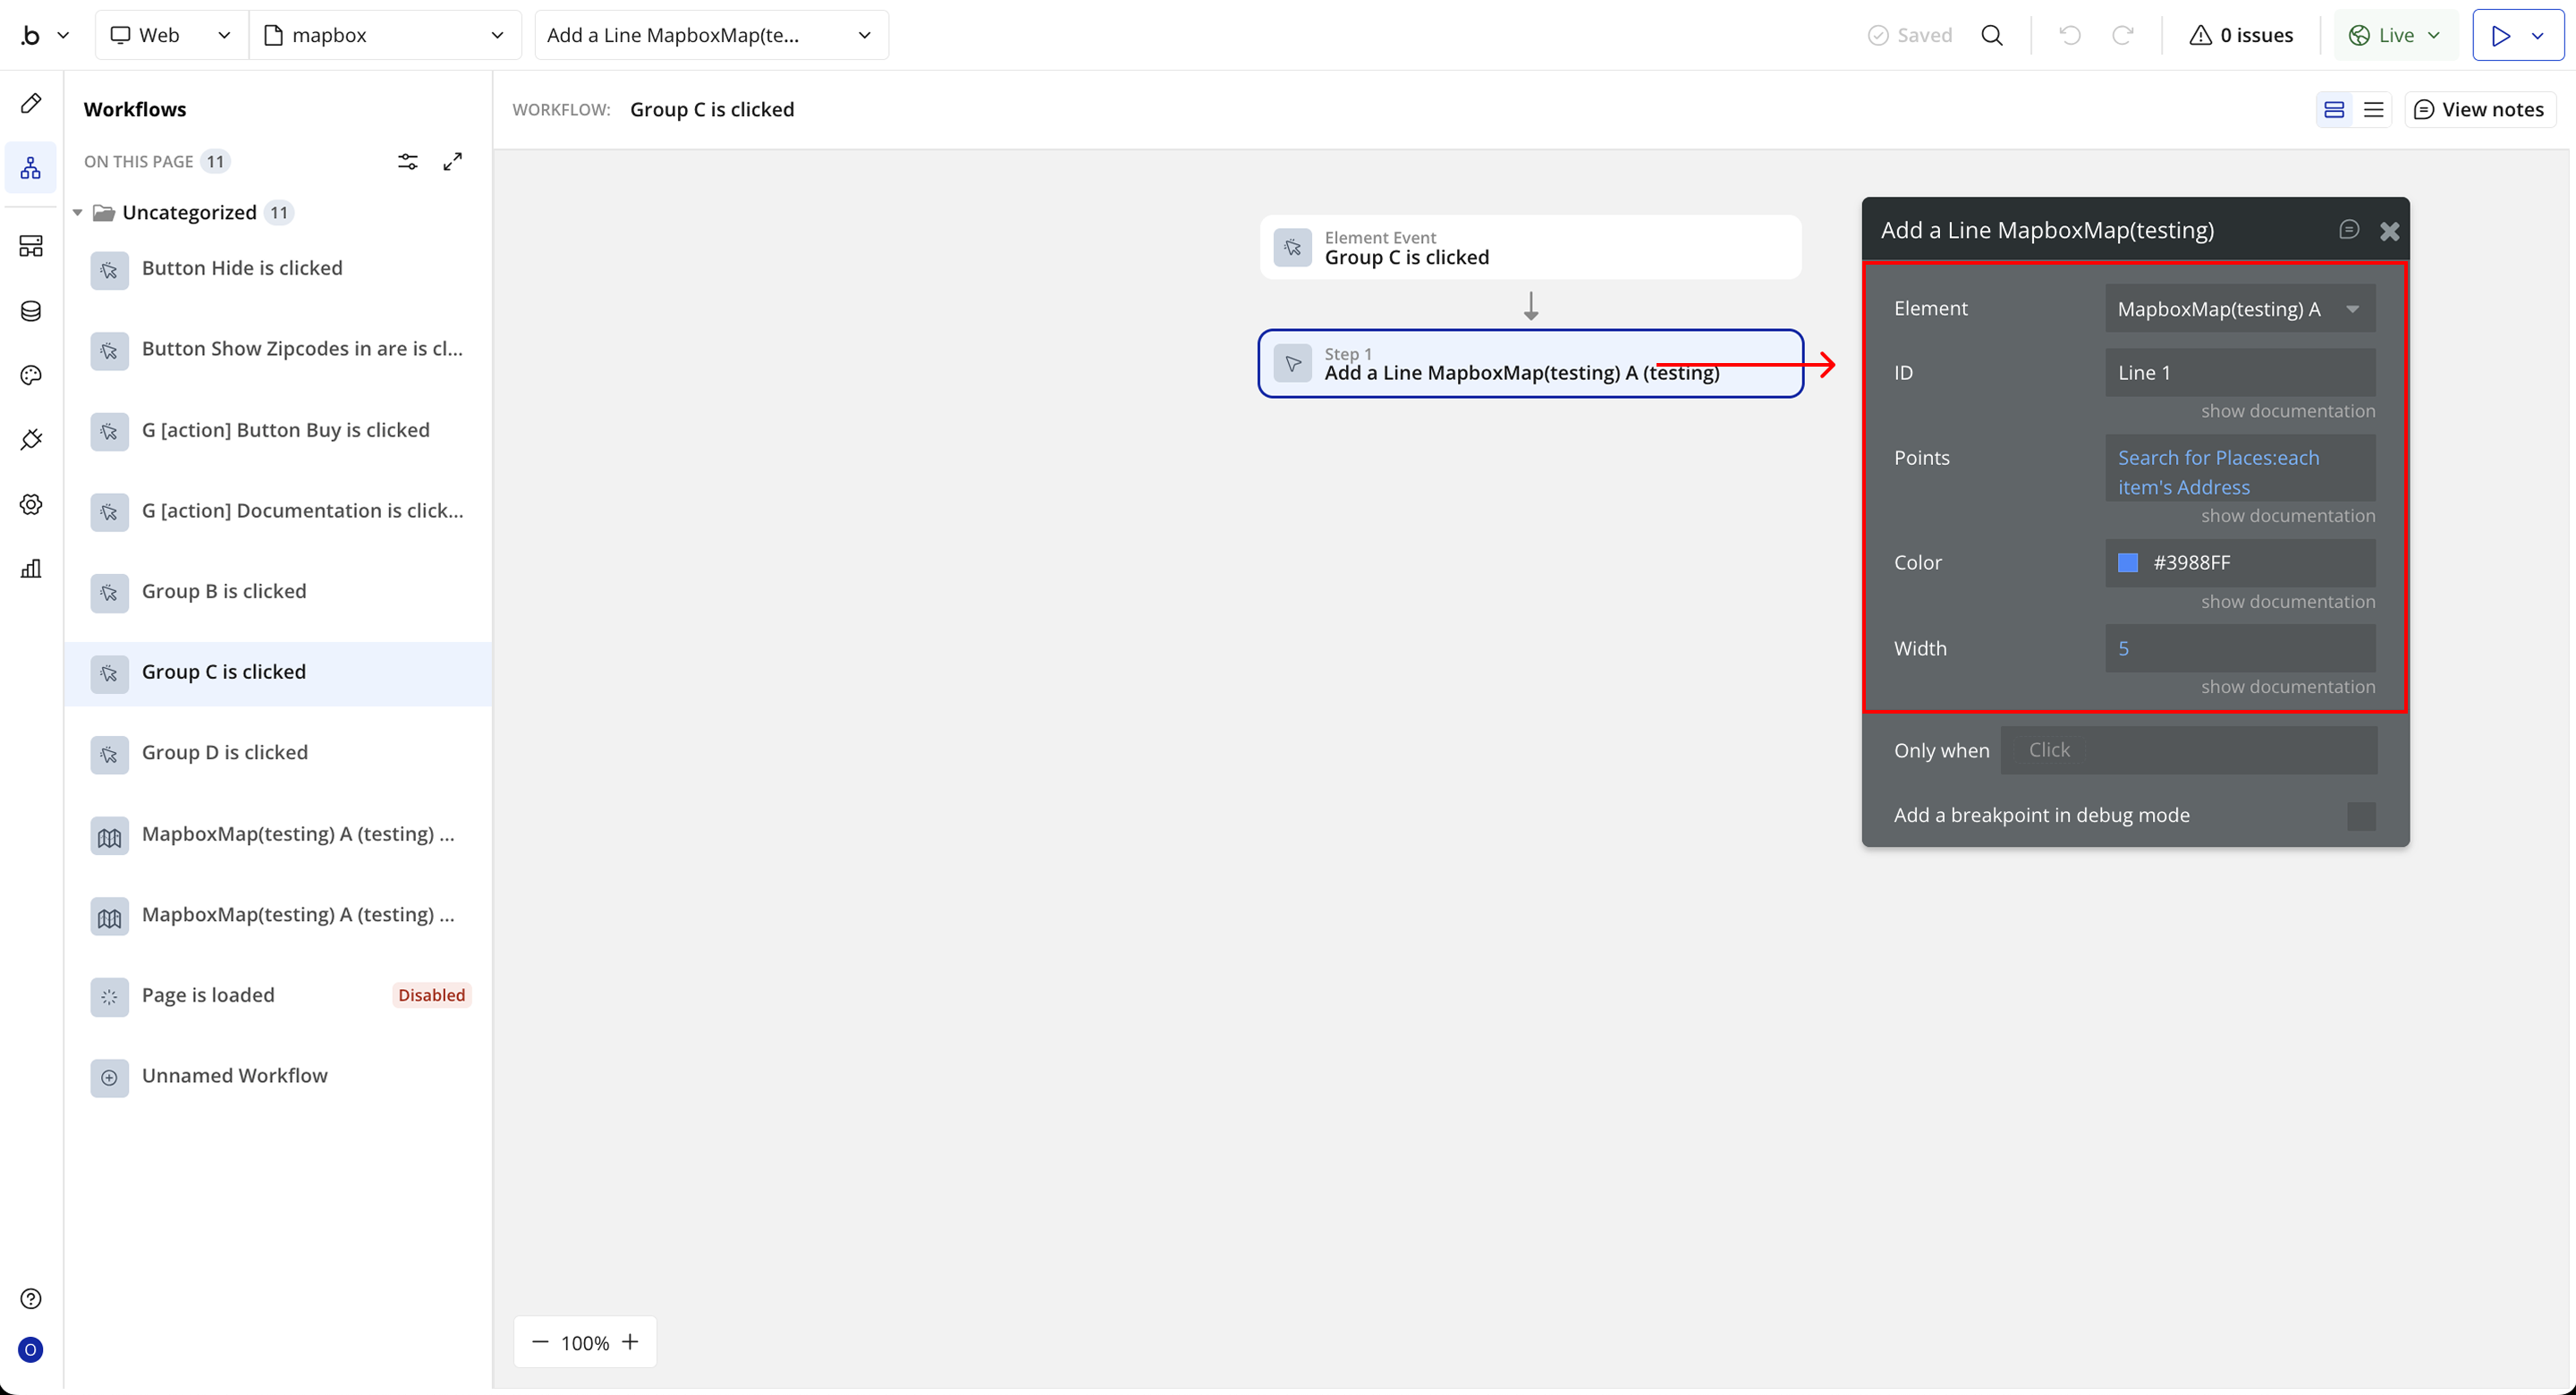Switch to the compact list view toggle
The height and width of the screenshot is (1395, 2576).
click(2373, 109)
